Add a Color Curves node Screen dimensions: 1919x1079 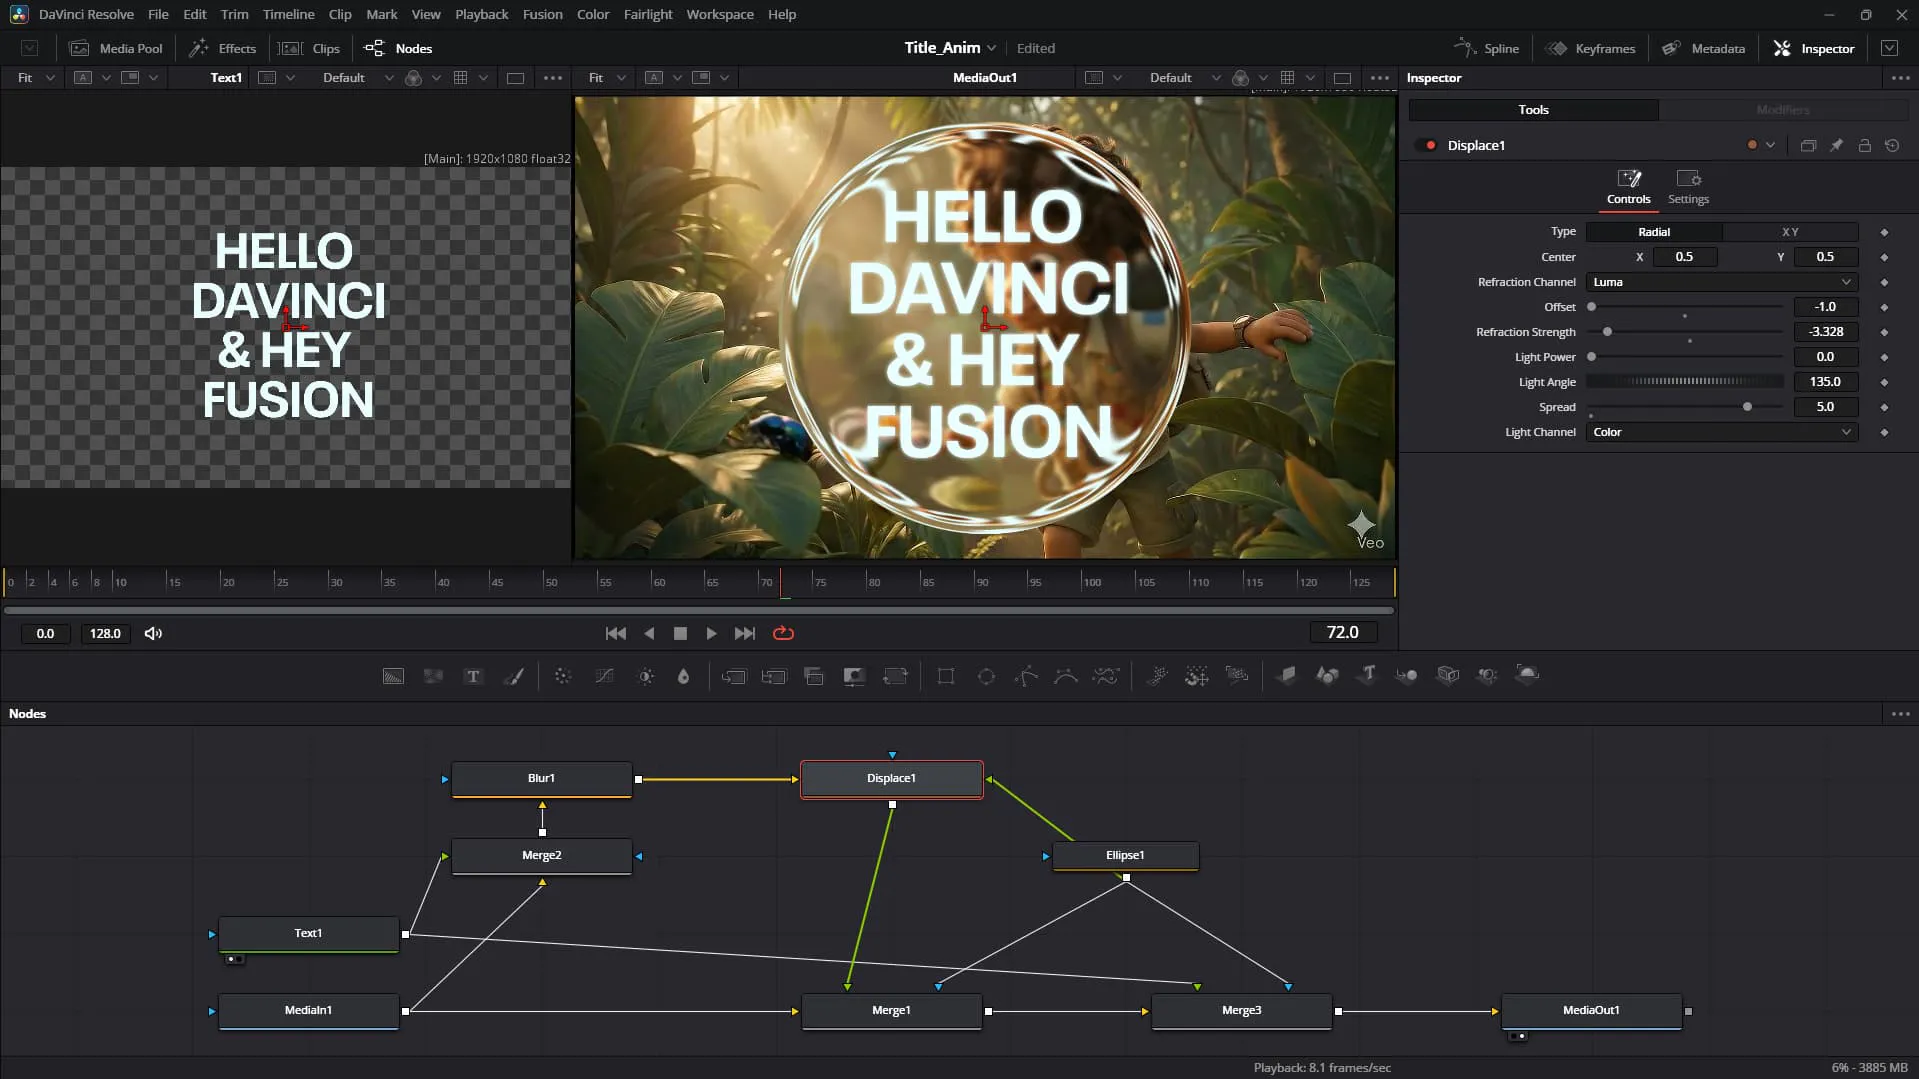[x=604, y=676]
